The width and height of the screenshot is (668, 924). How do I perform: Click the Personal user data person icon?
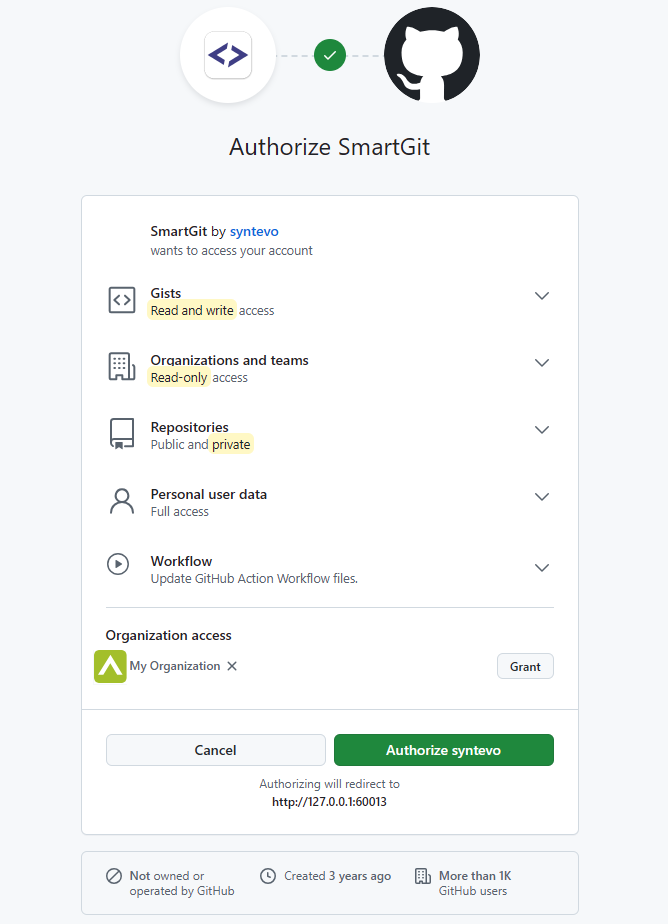coord(121,500)
